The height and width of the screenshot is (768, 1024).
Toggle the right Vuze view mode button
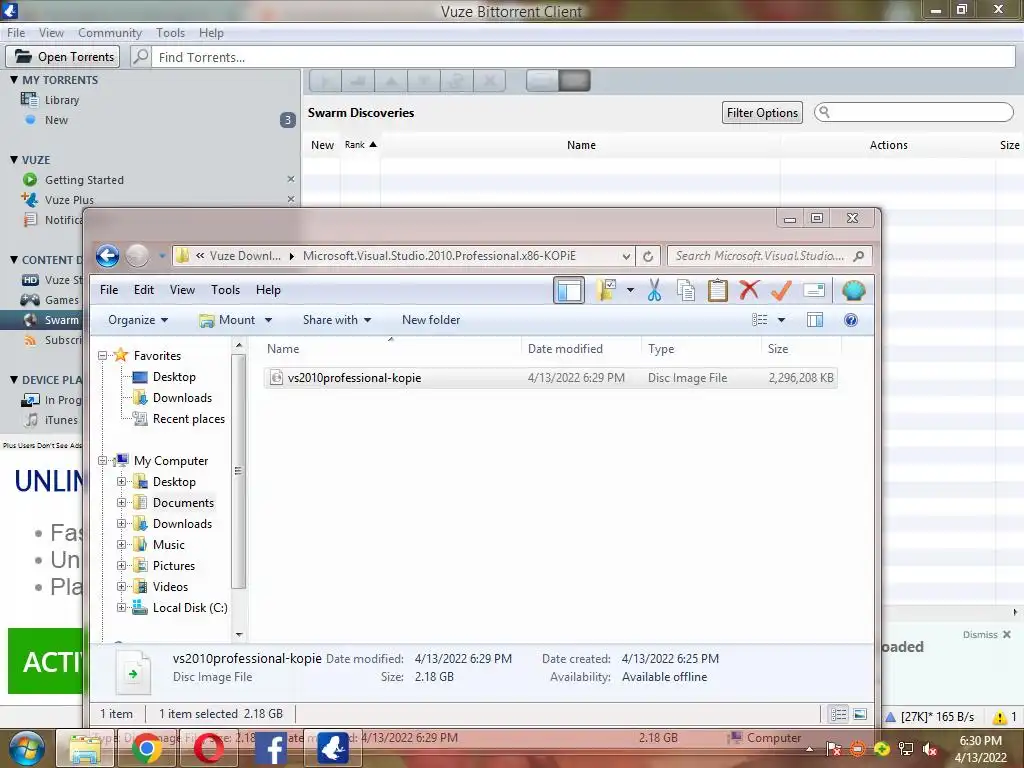tap(574, 81)
